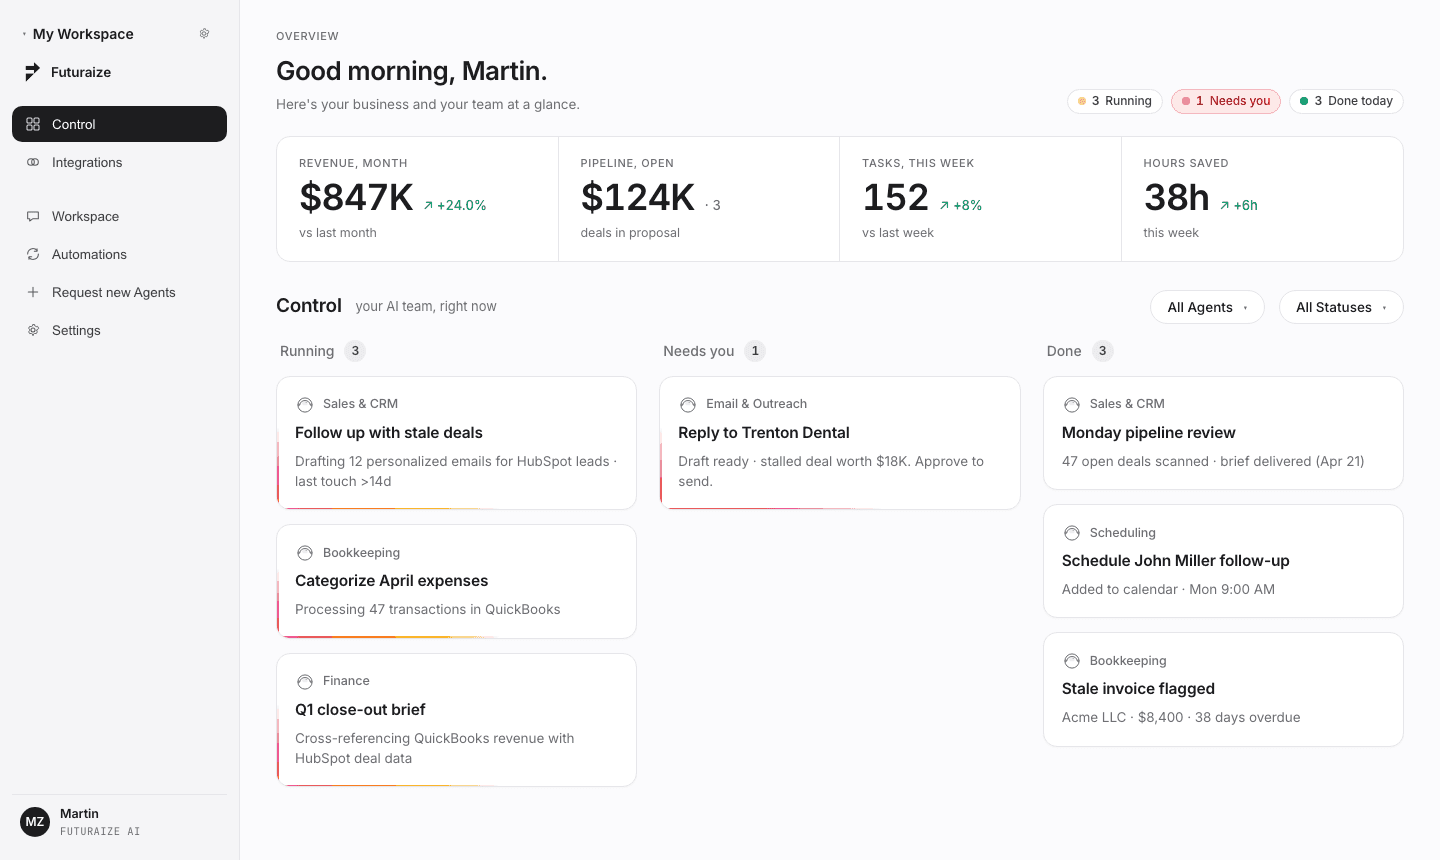This screenshot has width=1440, height=860.
Task: Click the tasks +8% trend arrow icon
Action: [944, 205]
